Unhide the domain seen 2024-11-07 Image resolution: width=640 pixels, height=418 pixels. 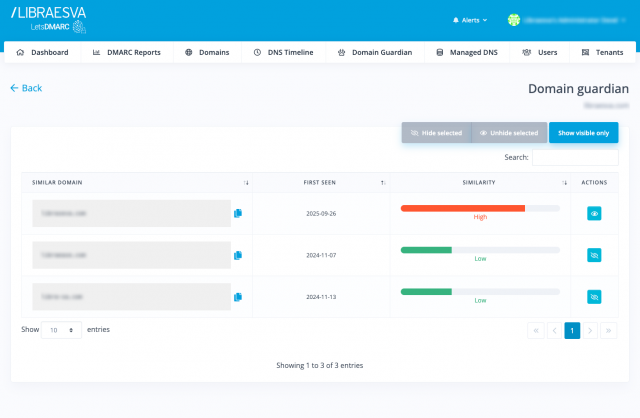click(x=594, y=255)
